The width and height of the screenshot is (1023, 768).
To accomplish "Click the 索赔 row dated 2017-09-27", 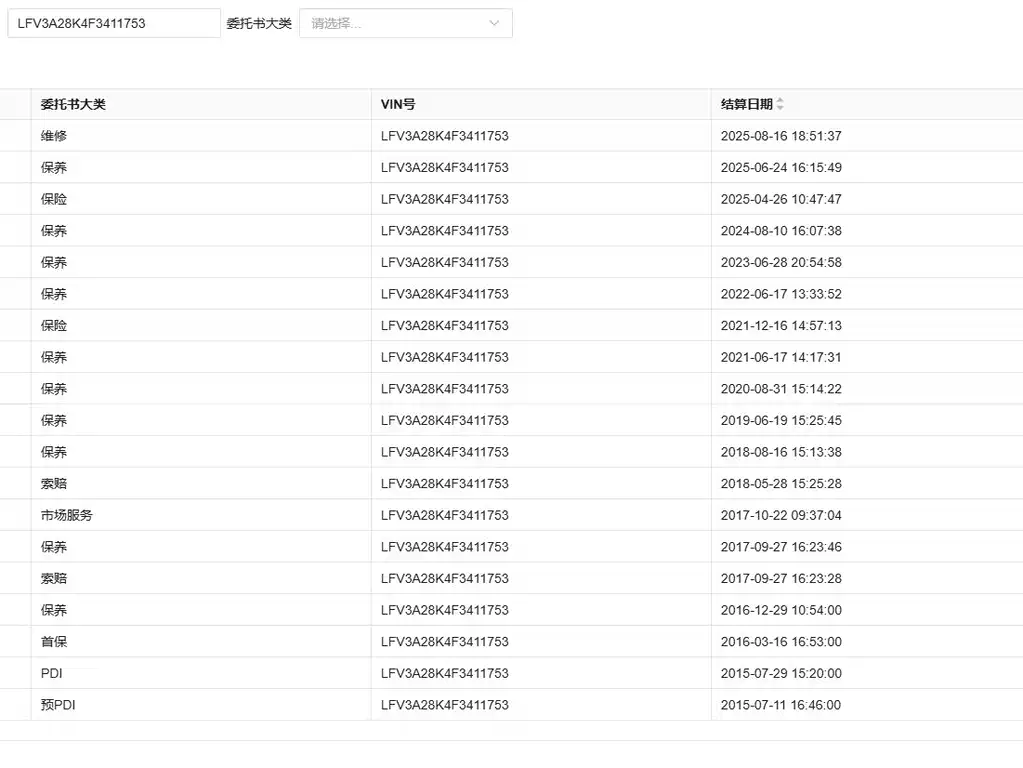I will point(512,579).
